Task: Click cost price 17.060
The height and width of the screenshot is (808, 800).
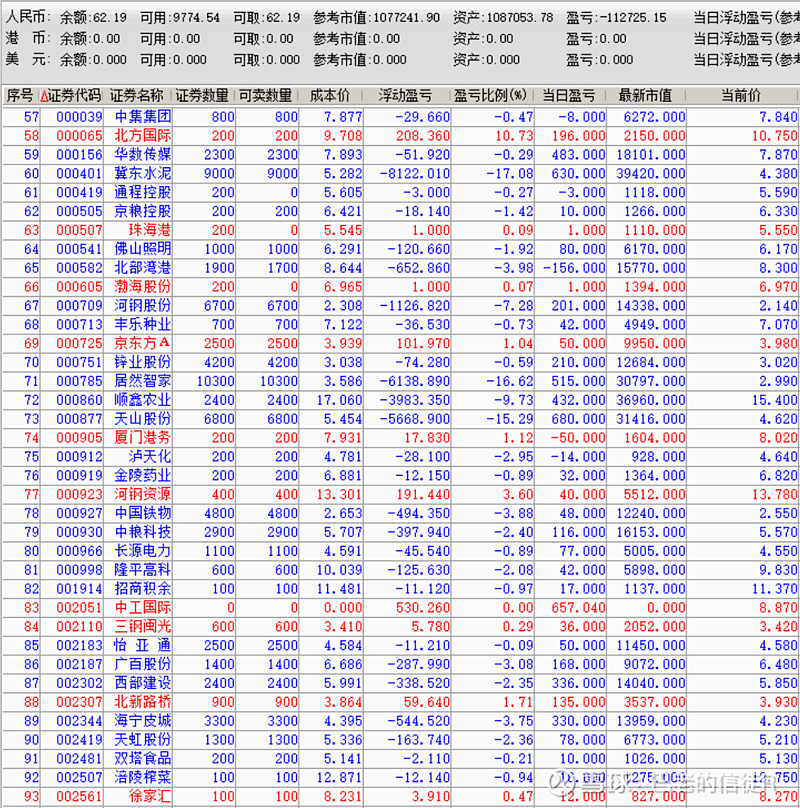Action: (x=339, y=400)
